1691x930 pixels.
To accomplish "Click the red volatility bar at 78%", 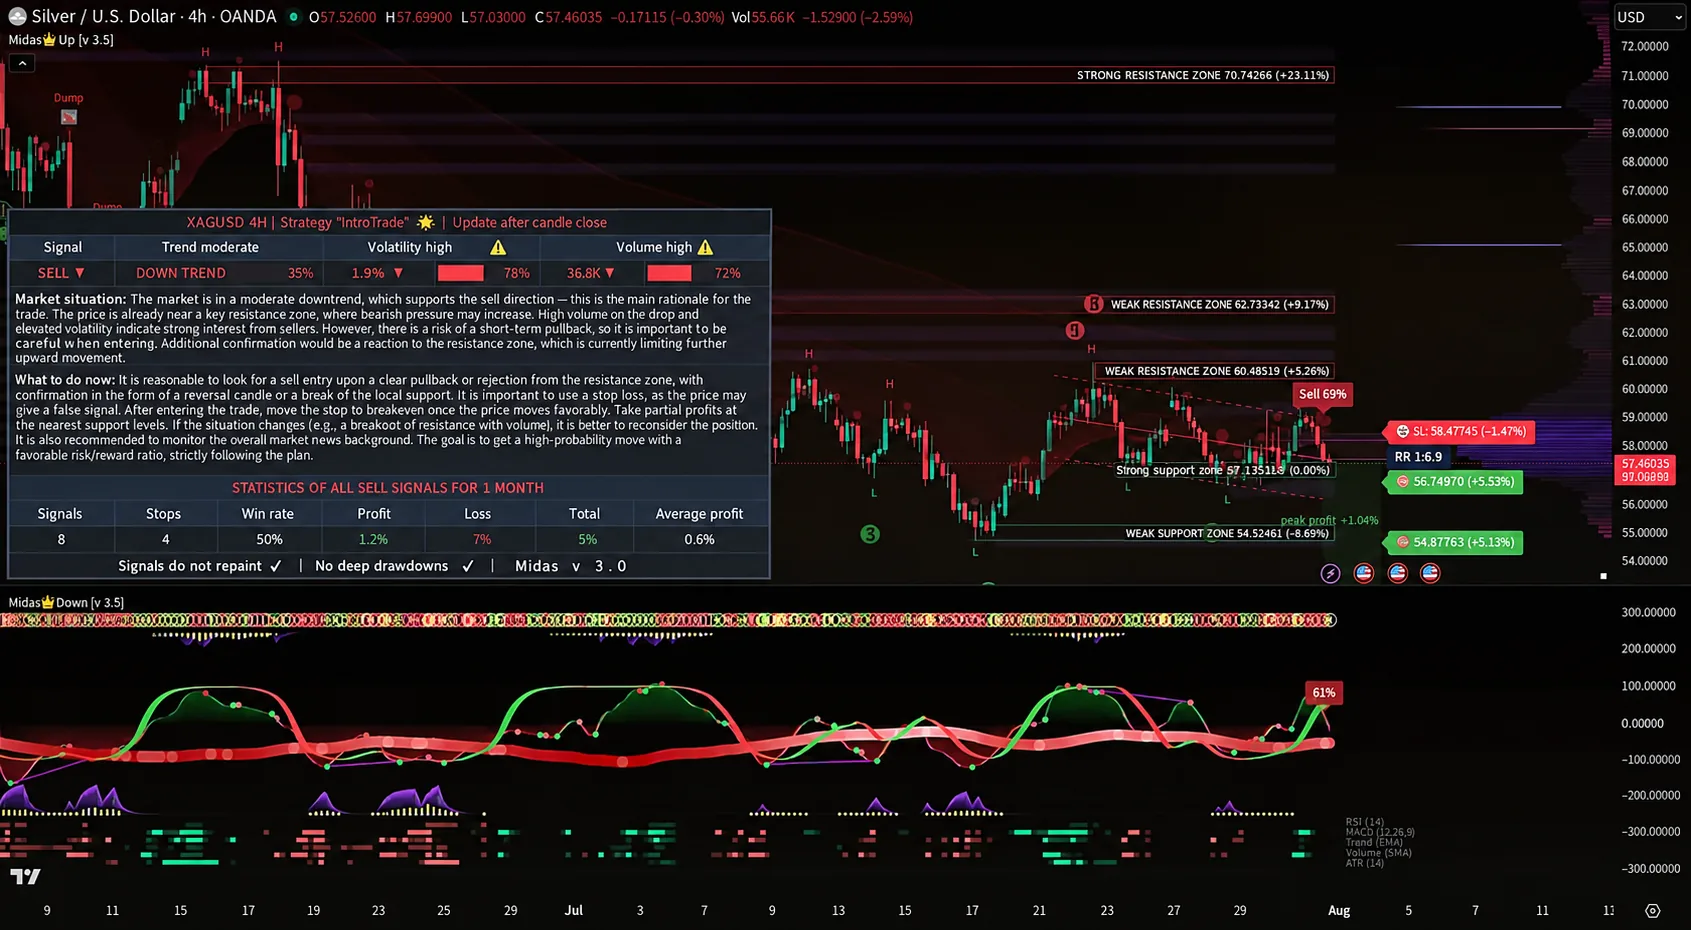I will (460, 273).
